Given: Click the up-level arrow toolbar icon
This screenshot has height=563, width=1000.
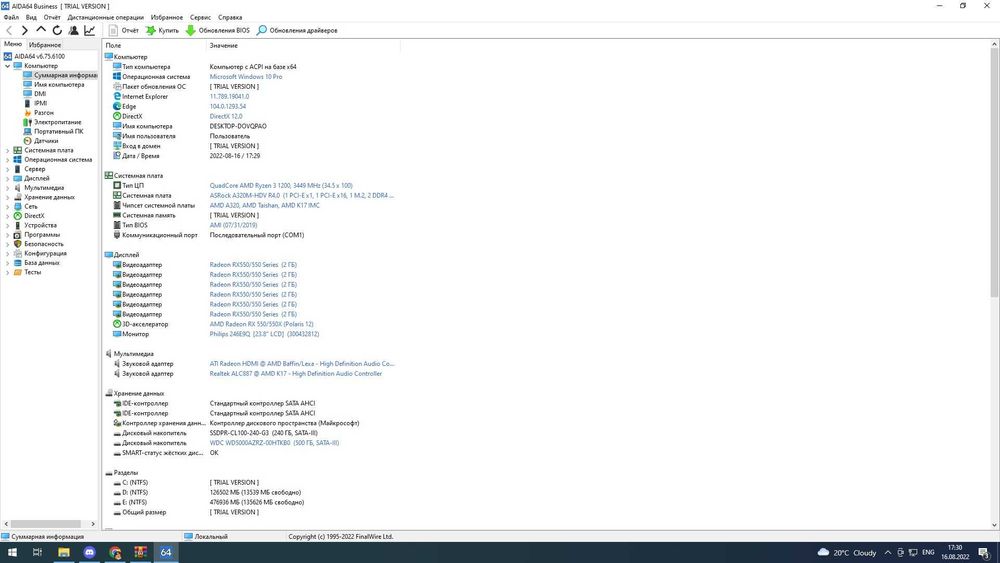Looking at the screenshot, I should [41, 30].
